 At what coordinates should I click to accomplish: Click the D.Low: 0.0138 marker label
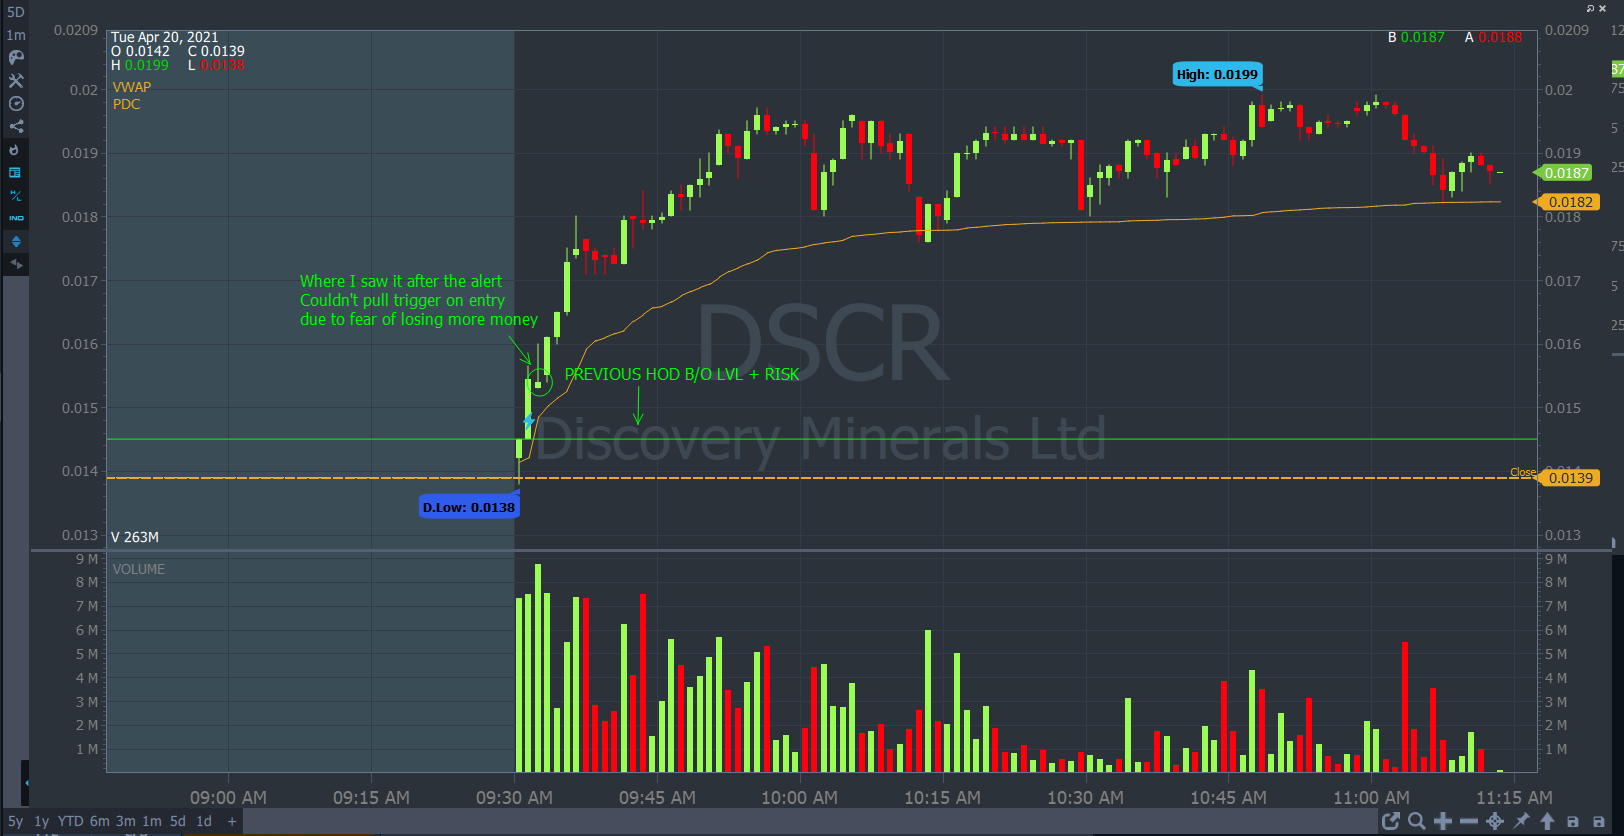click(469, 507)
